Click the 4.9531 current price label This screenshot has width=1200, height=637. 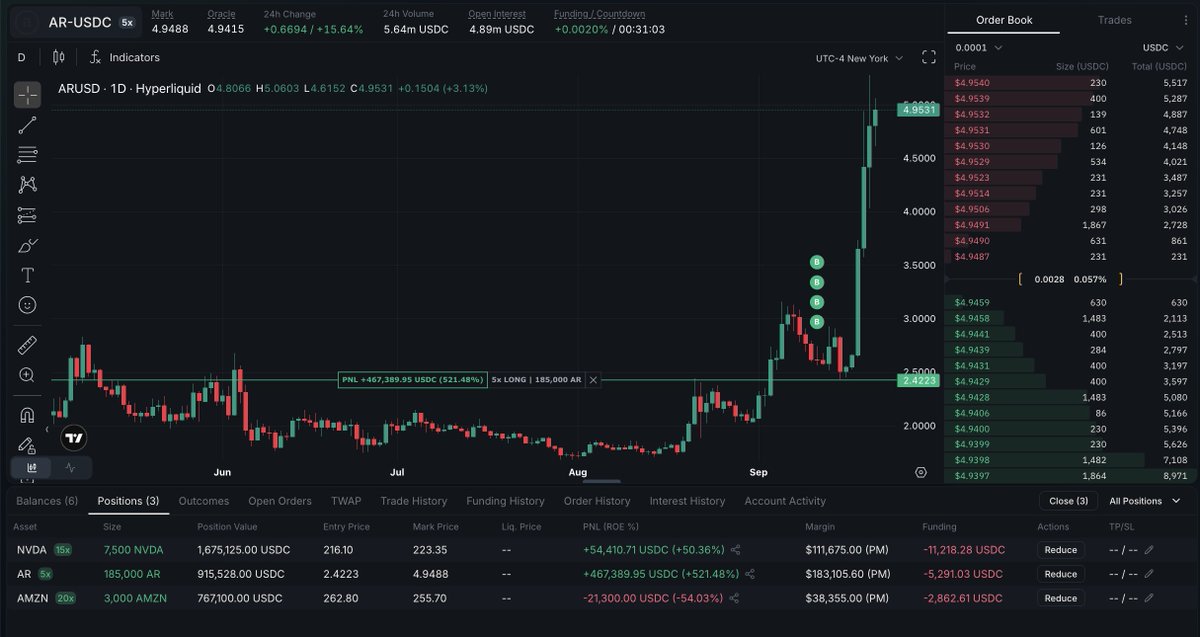918,110
